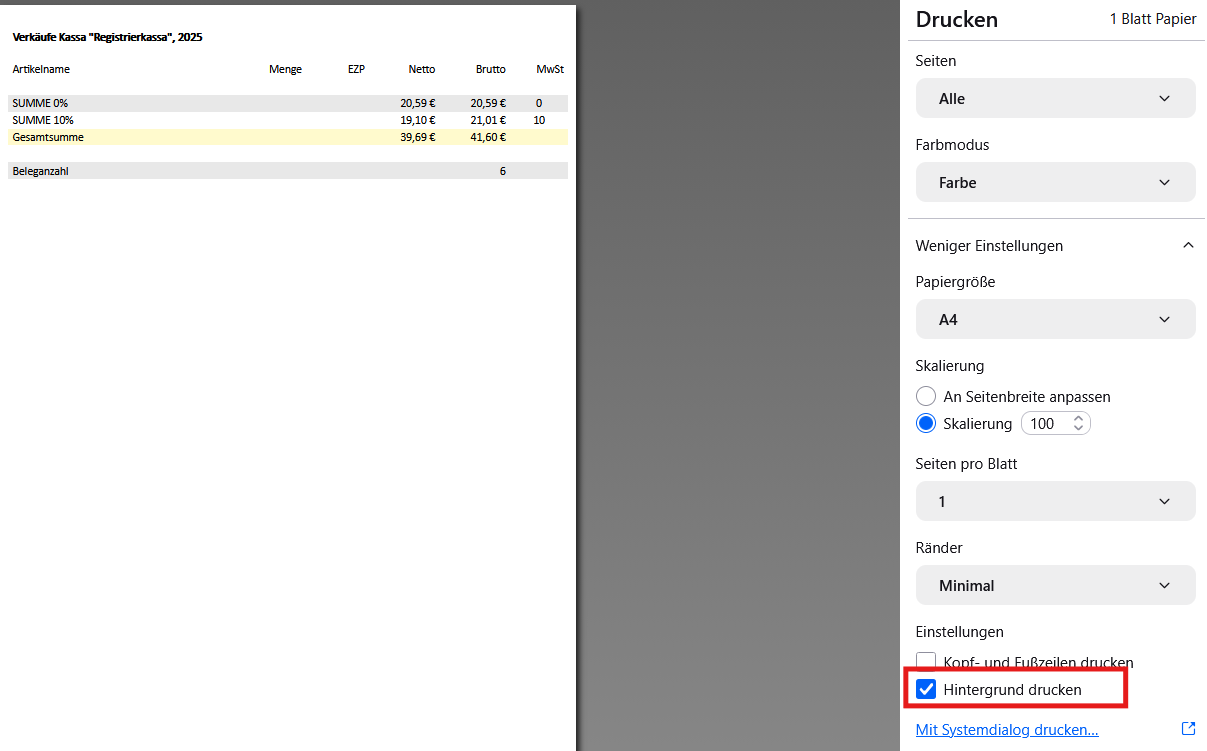The width and height of the screenshot is (1207, 751).
Task: Open the Farbmodus dropdown set to Farbe
Action: click(1055, 183)
